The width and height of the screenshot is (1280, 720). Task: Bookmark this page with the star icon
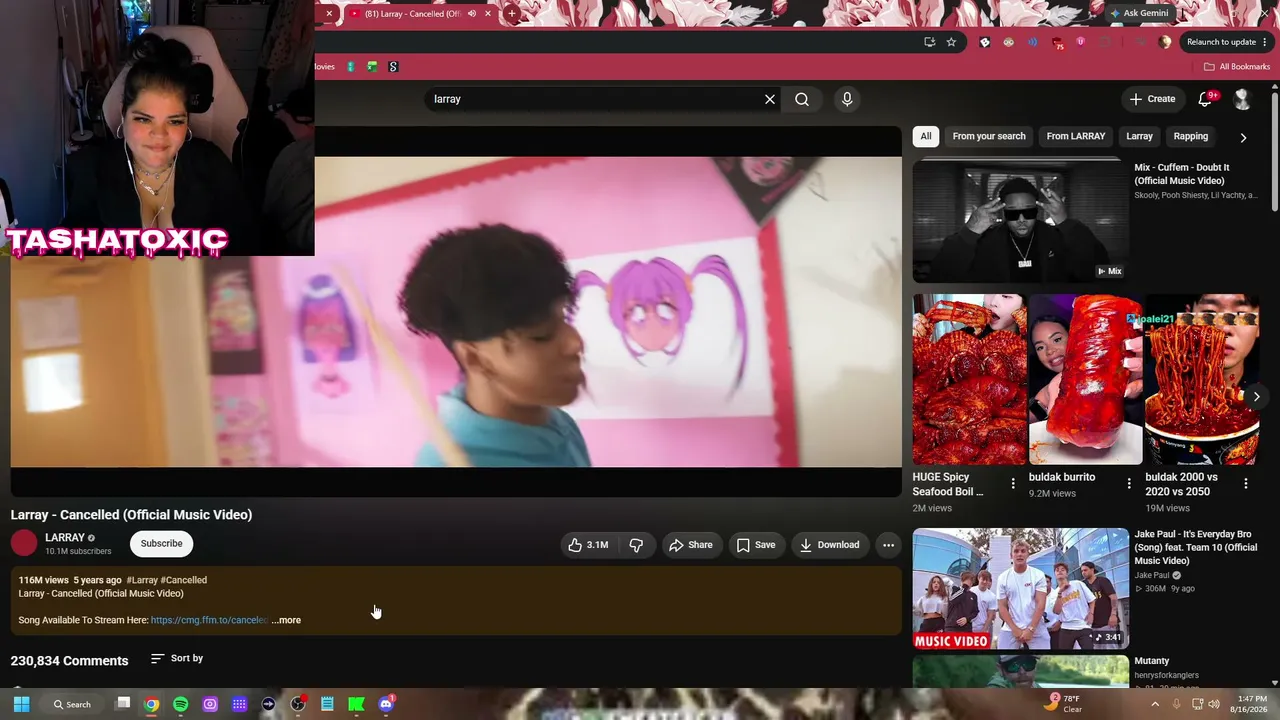(x=951, y=42)
